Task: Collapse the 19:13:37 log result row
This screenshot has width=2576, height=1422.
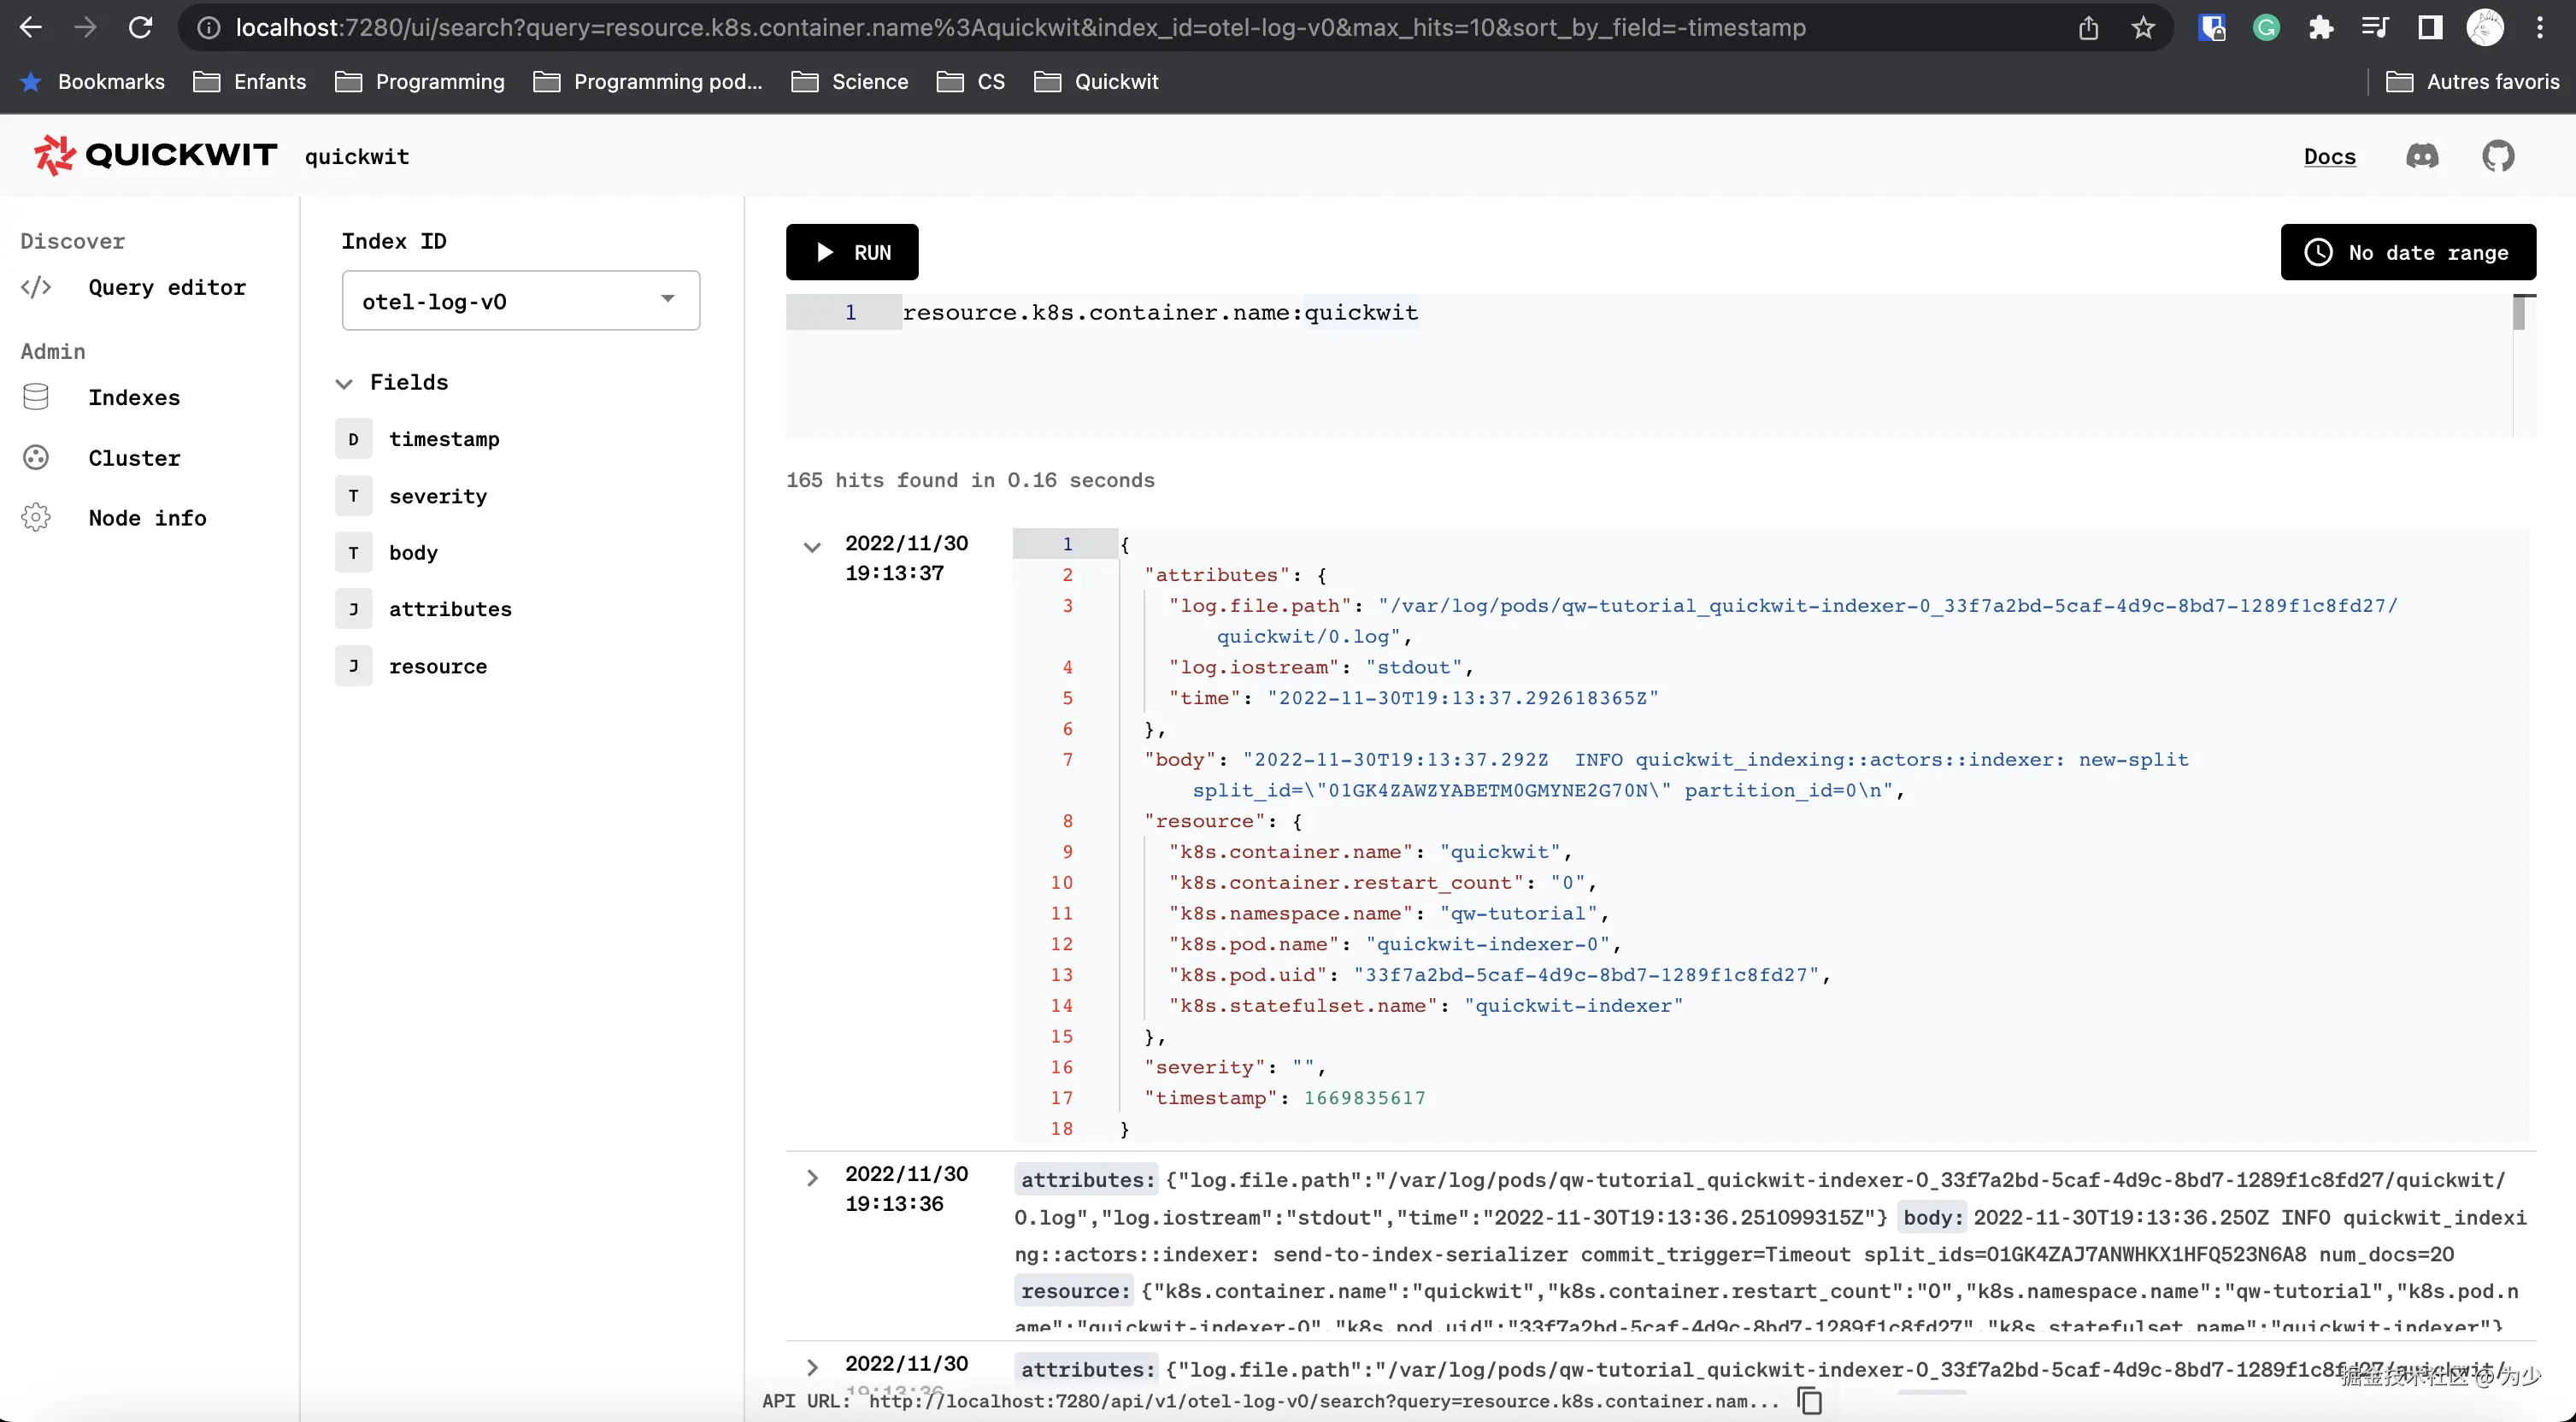Action: [x=812, y=546]
